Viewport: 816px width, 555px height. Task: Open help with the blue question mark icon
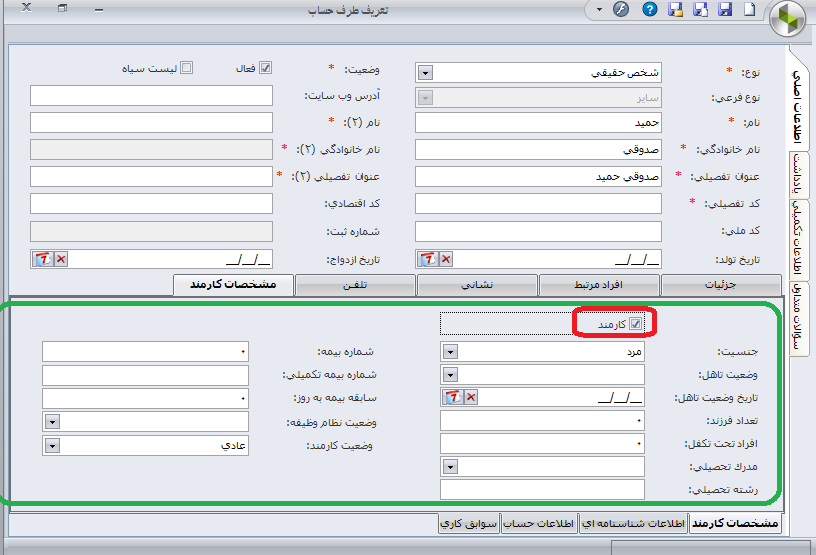tap(649, 9)
